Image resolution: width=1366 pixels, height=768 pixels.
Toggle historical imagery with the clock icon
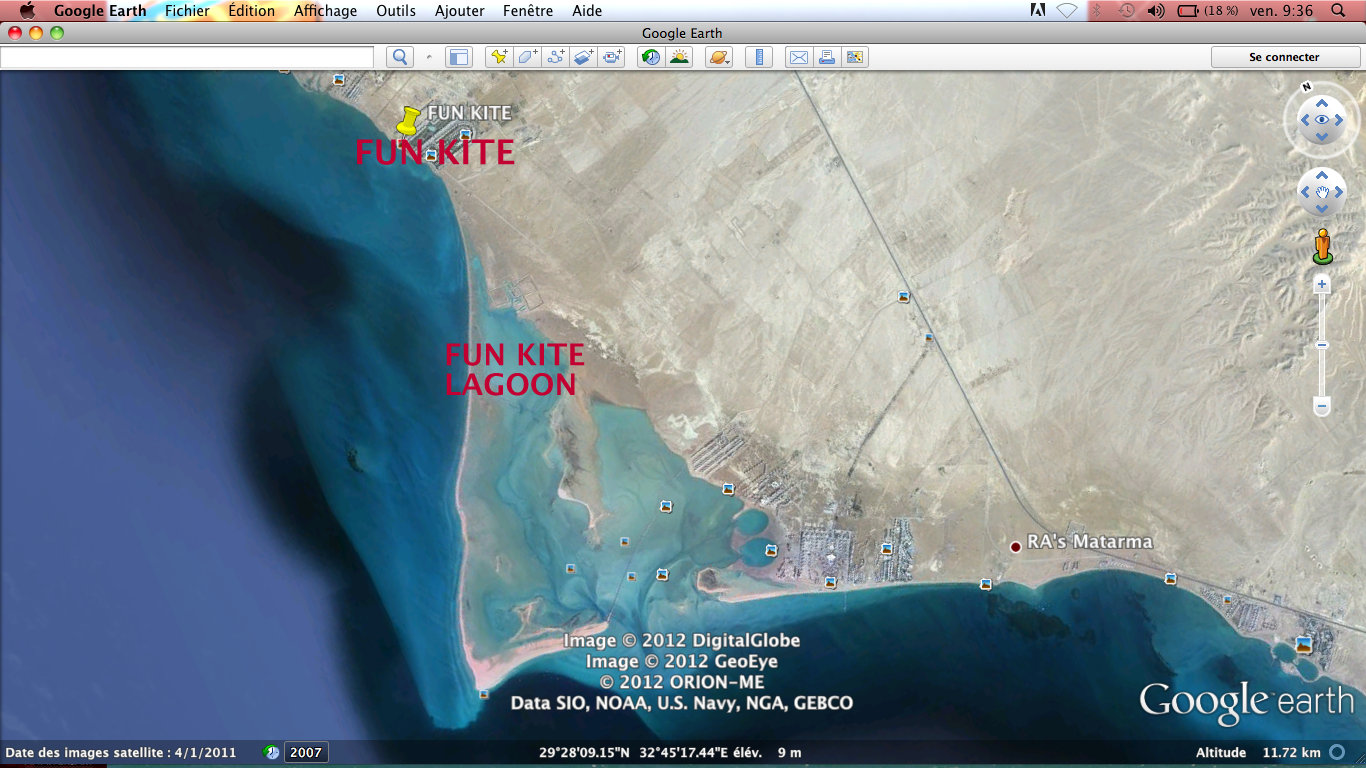(650, 57)
